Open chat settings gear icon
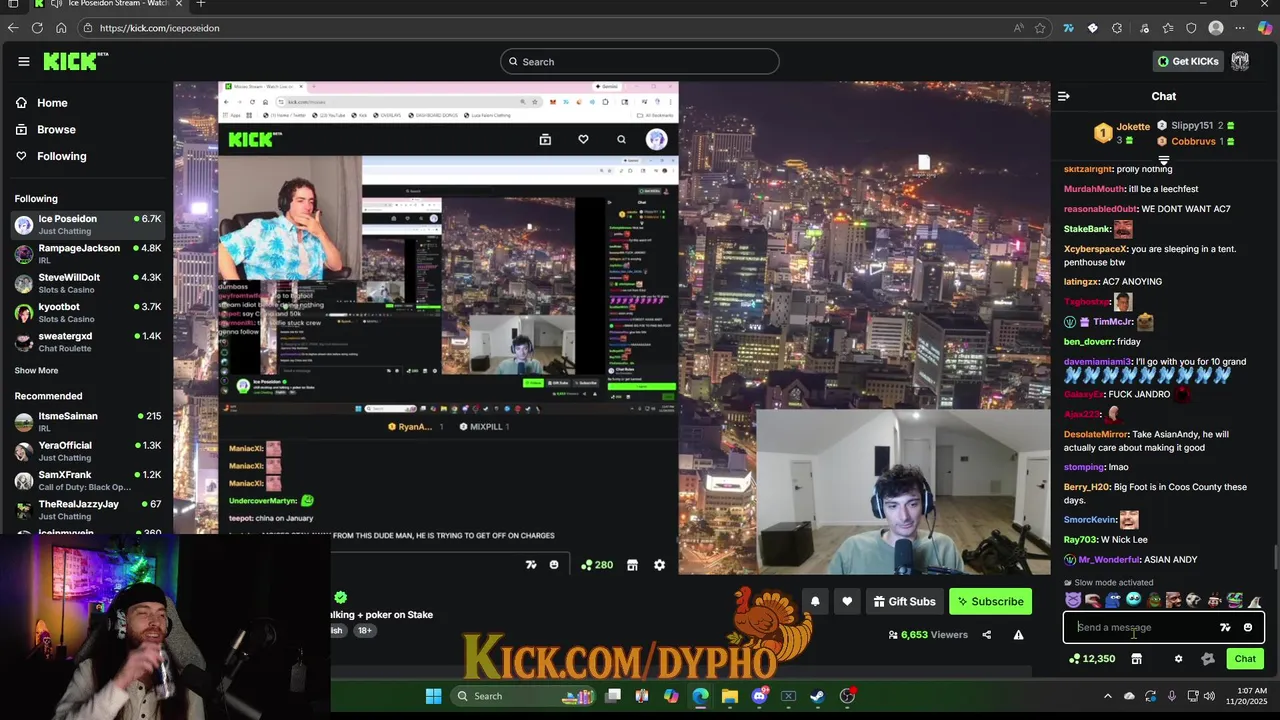Viewport: 1280px width, 720px height. click(x=1178, y=659)
